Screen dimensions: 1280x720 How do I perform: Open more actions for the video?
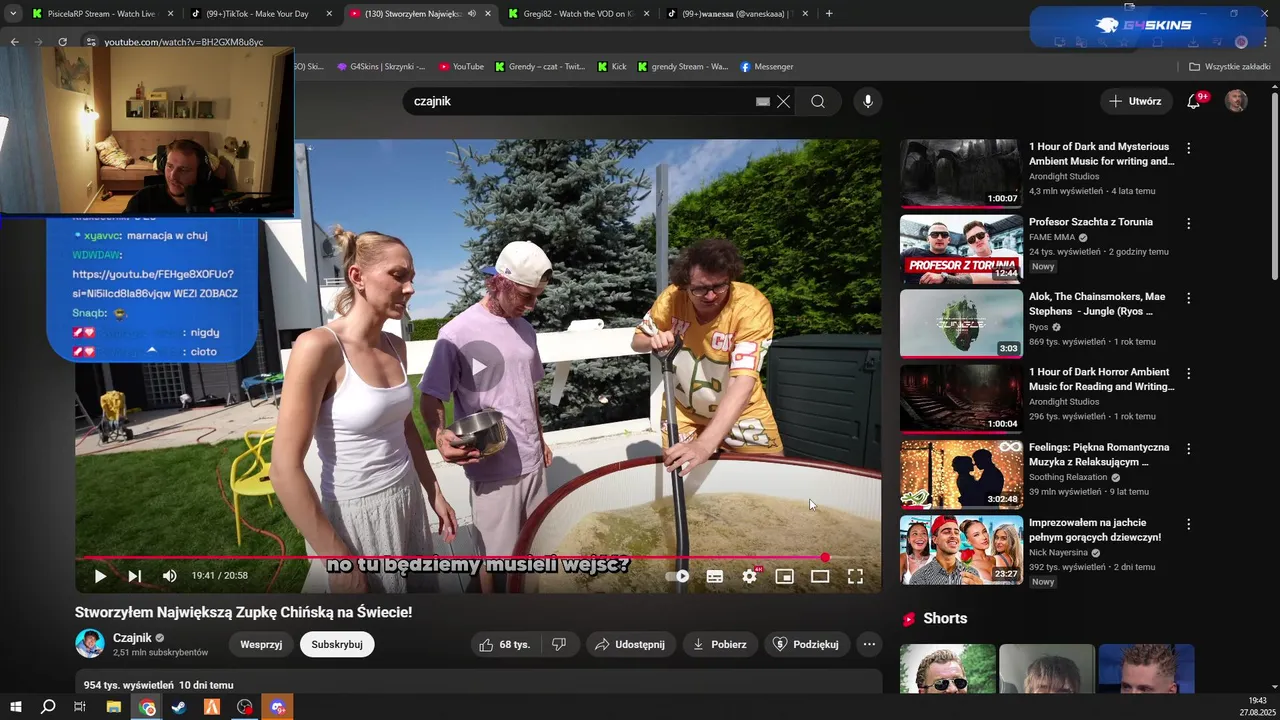(x=869, y=645)
